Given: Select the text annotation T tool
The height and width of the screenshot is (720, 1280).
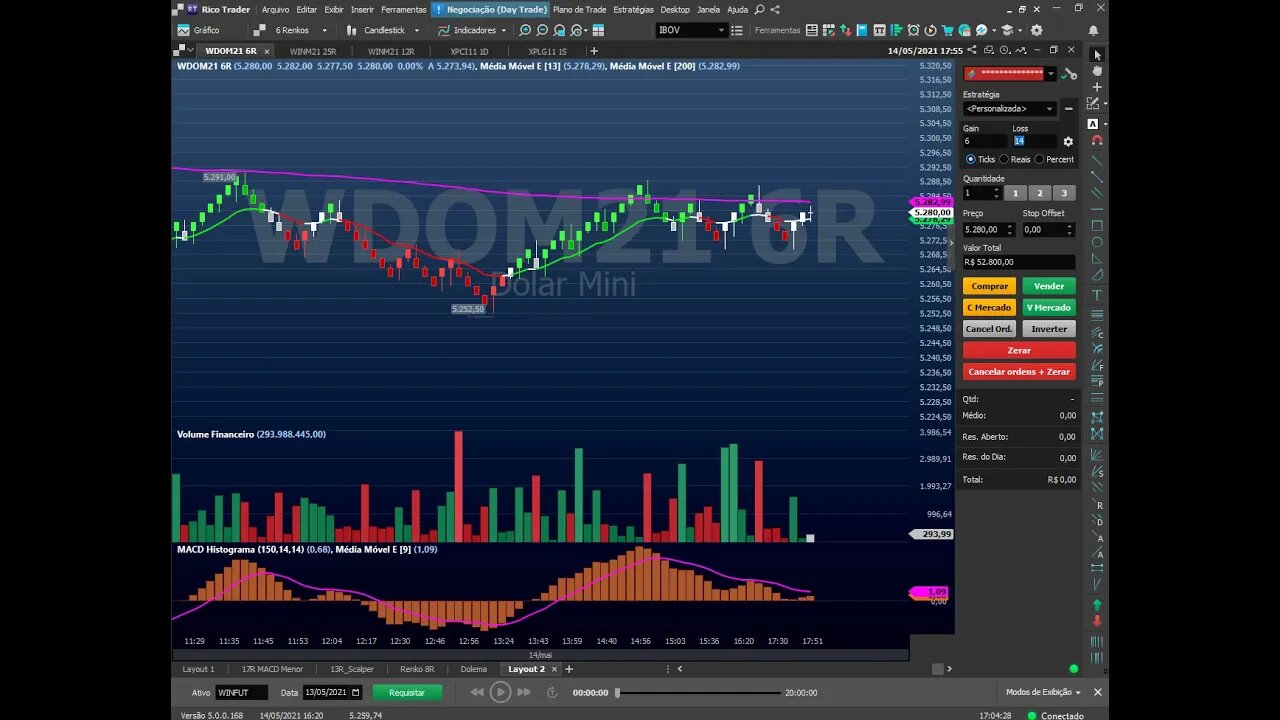Looking at the screenshot, I should coord(1097,295).
